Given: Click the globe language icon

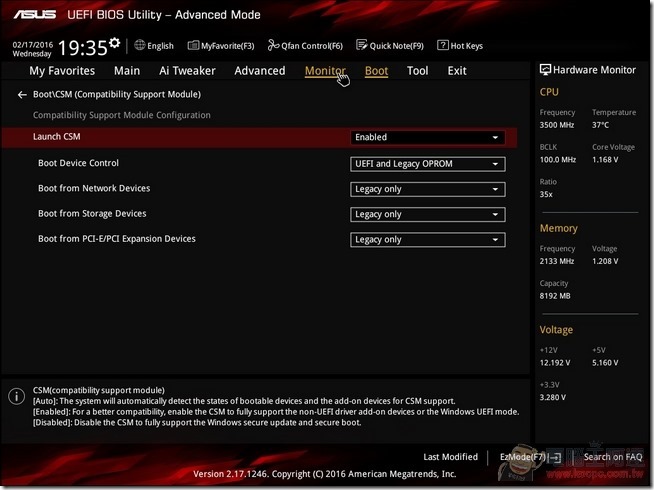Looking at the screenshot, I should click(140, 45).
